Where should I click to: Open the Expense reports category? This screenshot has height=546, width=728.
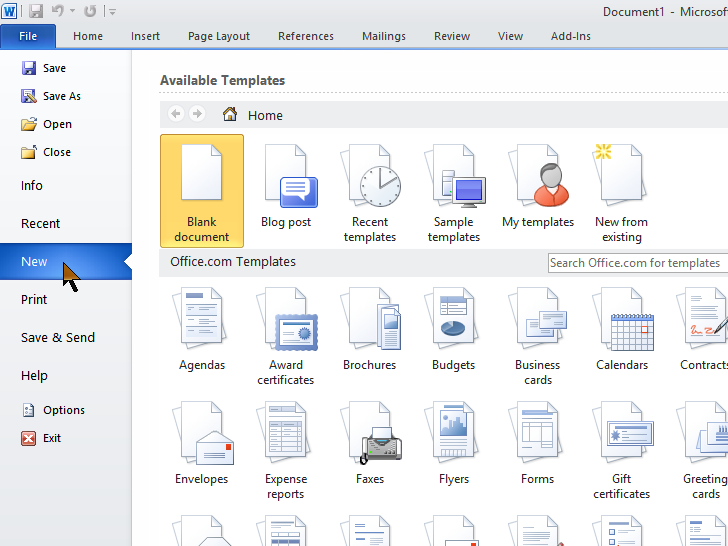(x=286, y=450)
